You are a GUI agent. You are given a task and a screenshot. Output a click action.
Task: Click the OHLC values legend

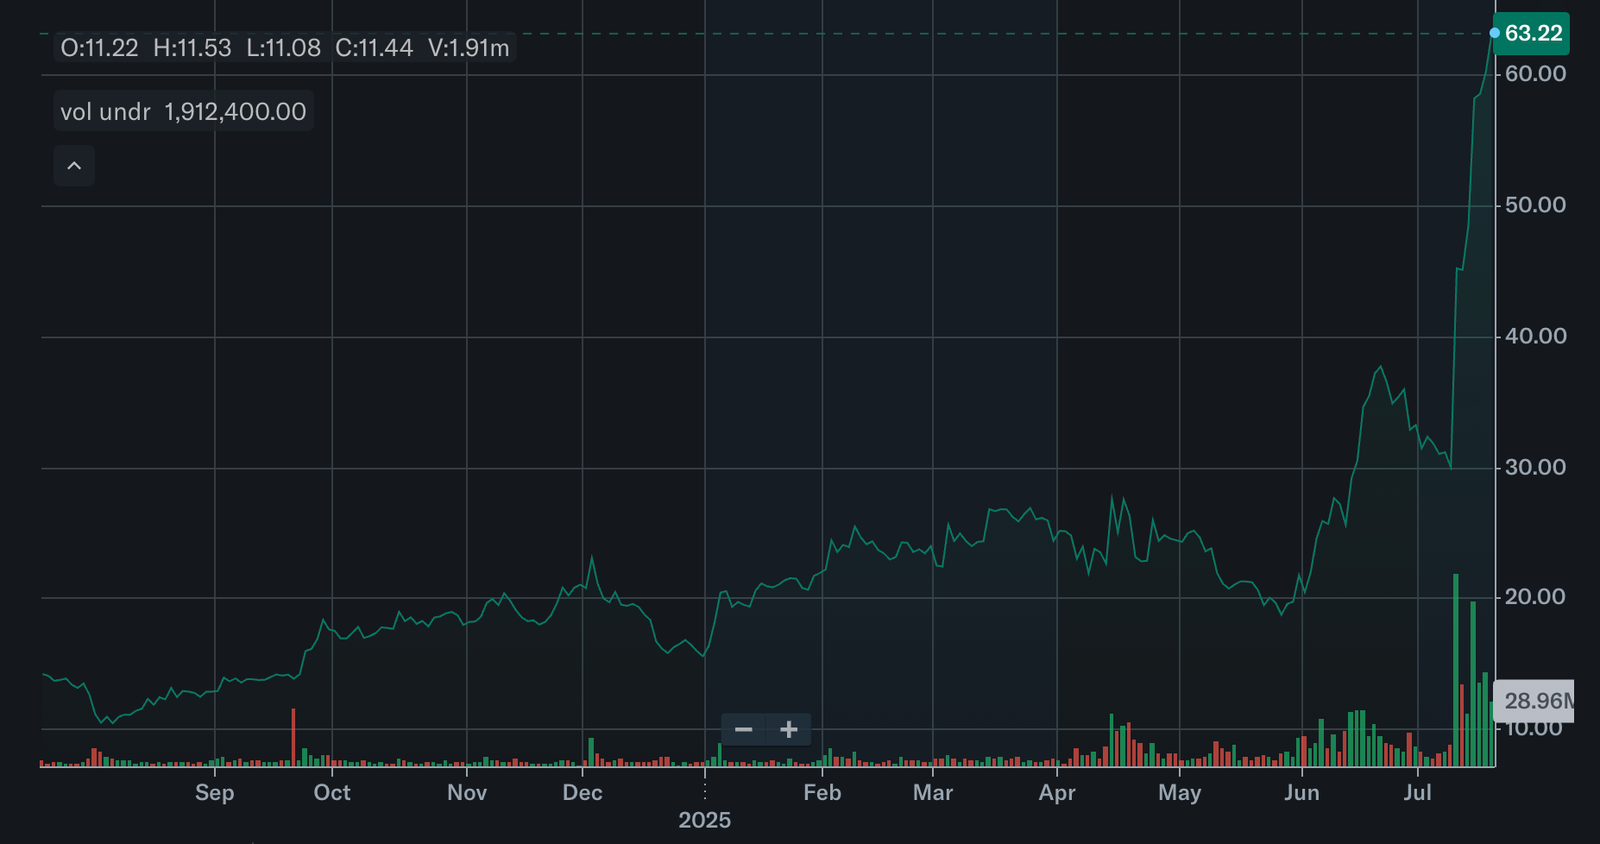(284, 48)
